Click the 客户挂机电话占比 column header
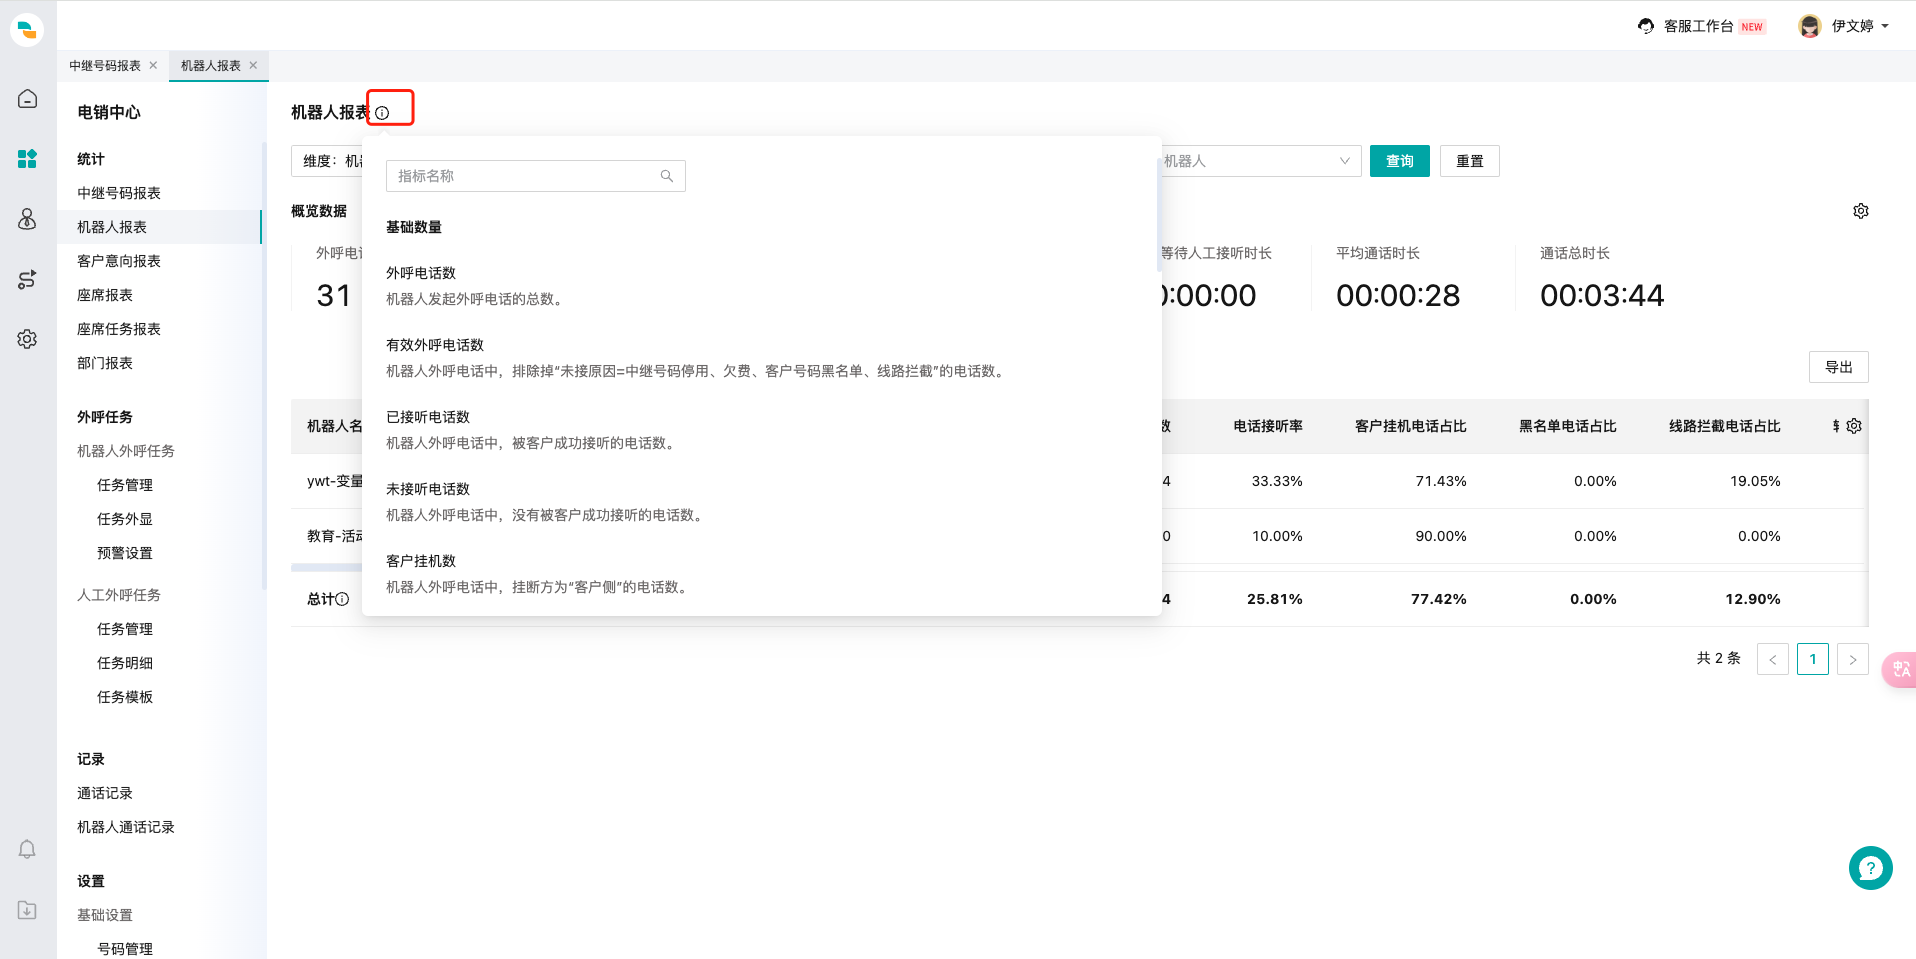Viewport: 1916px width, 959px height. point(1411,426)
